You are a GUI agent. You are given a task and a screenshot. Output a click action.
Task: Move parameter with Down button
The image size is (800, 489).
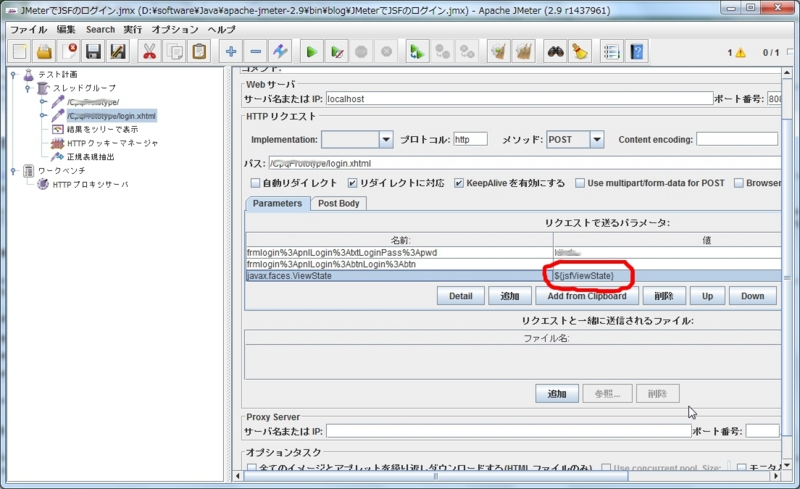[753, 296]
